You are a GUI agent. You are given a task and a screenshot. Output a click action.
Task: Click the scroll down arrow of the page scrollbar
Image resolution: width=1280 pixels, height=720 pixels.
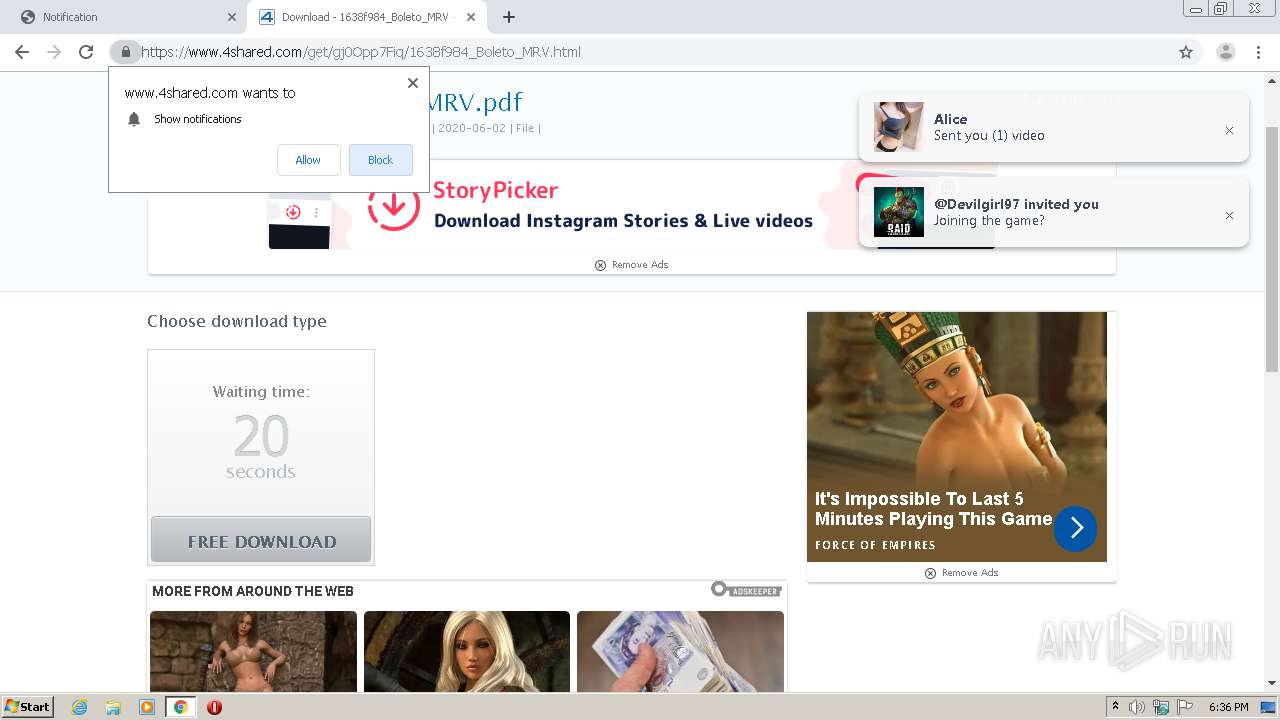click(x=1272, y=684)
